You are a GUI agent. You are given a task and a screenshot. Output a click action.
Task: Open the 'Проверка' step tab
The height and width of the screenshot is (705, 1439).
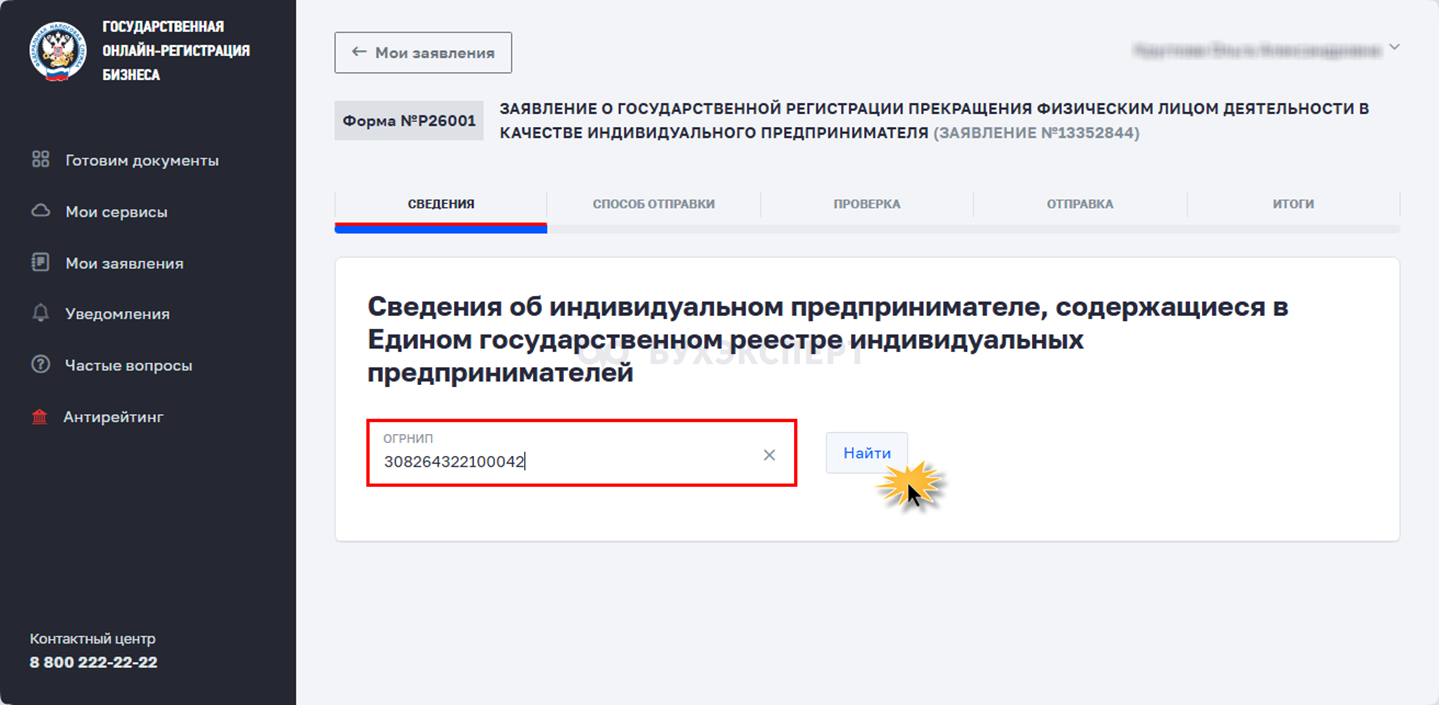click(x=867, y=204)
